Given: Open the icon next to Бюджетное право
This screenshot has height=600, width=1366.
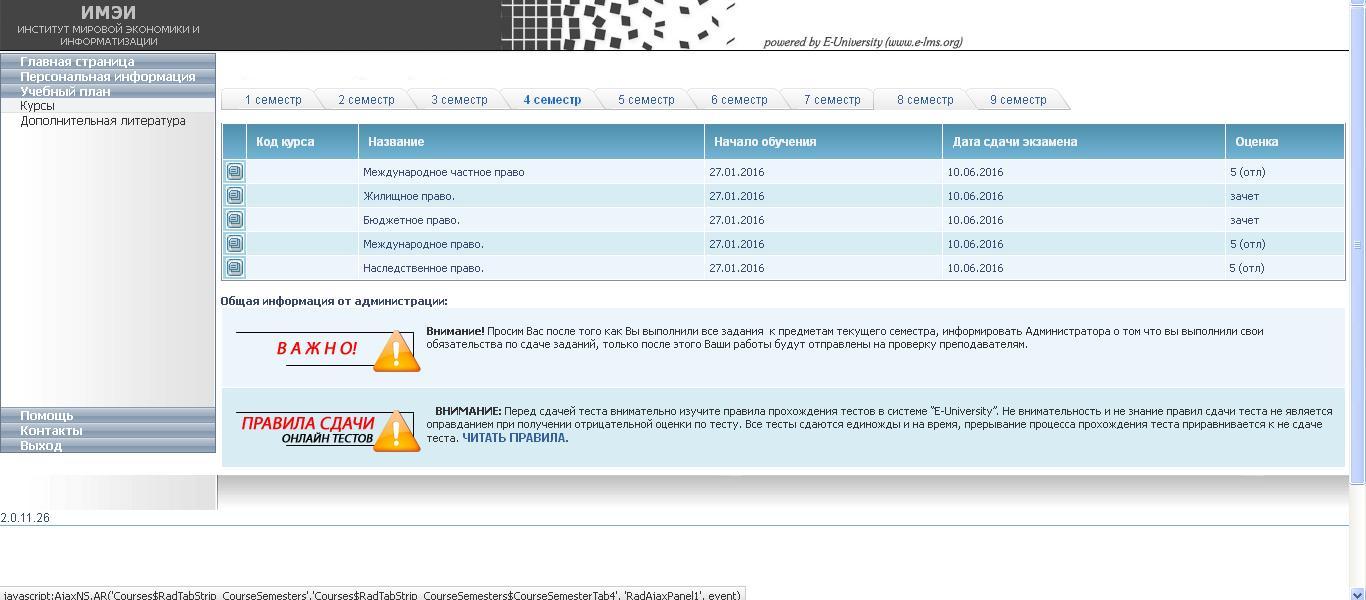Looking at the screenshot, I should [234, 220].
